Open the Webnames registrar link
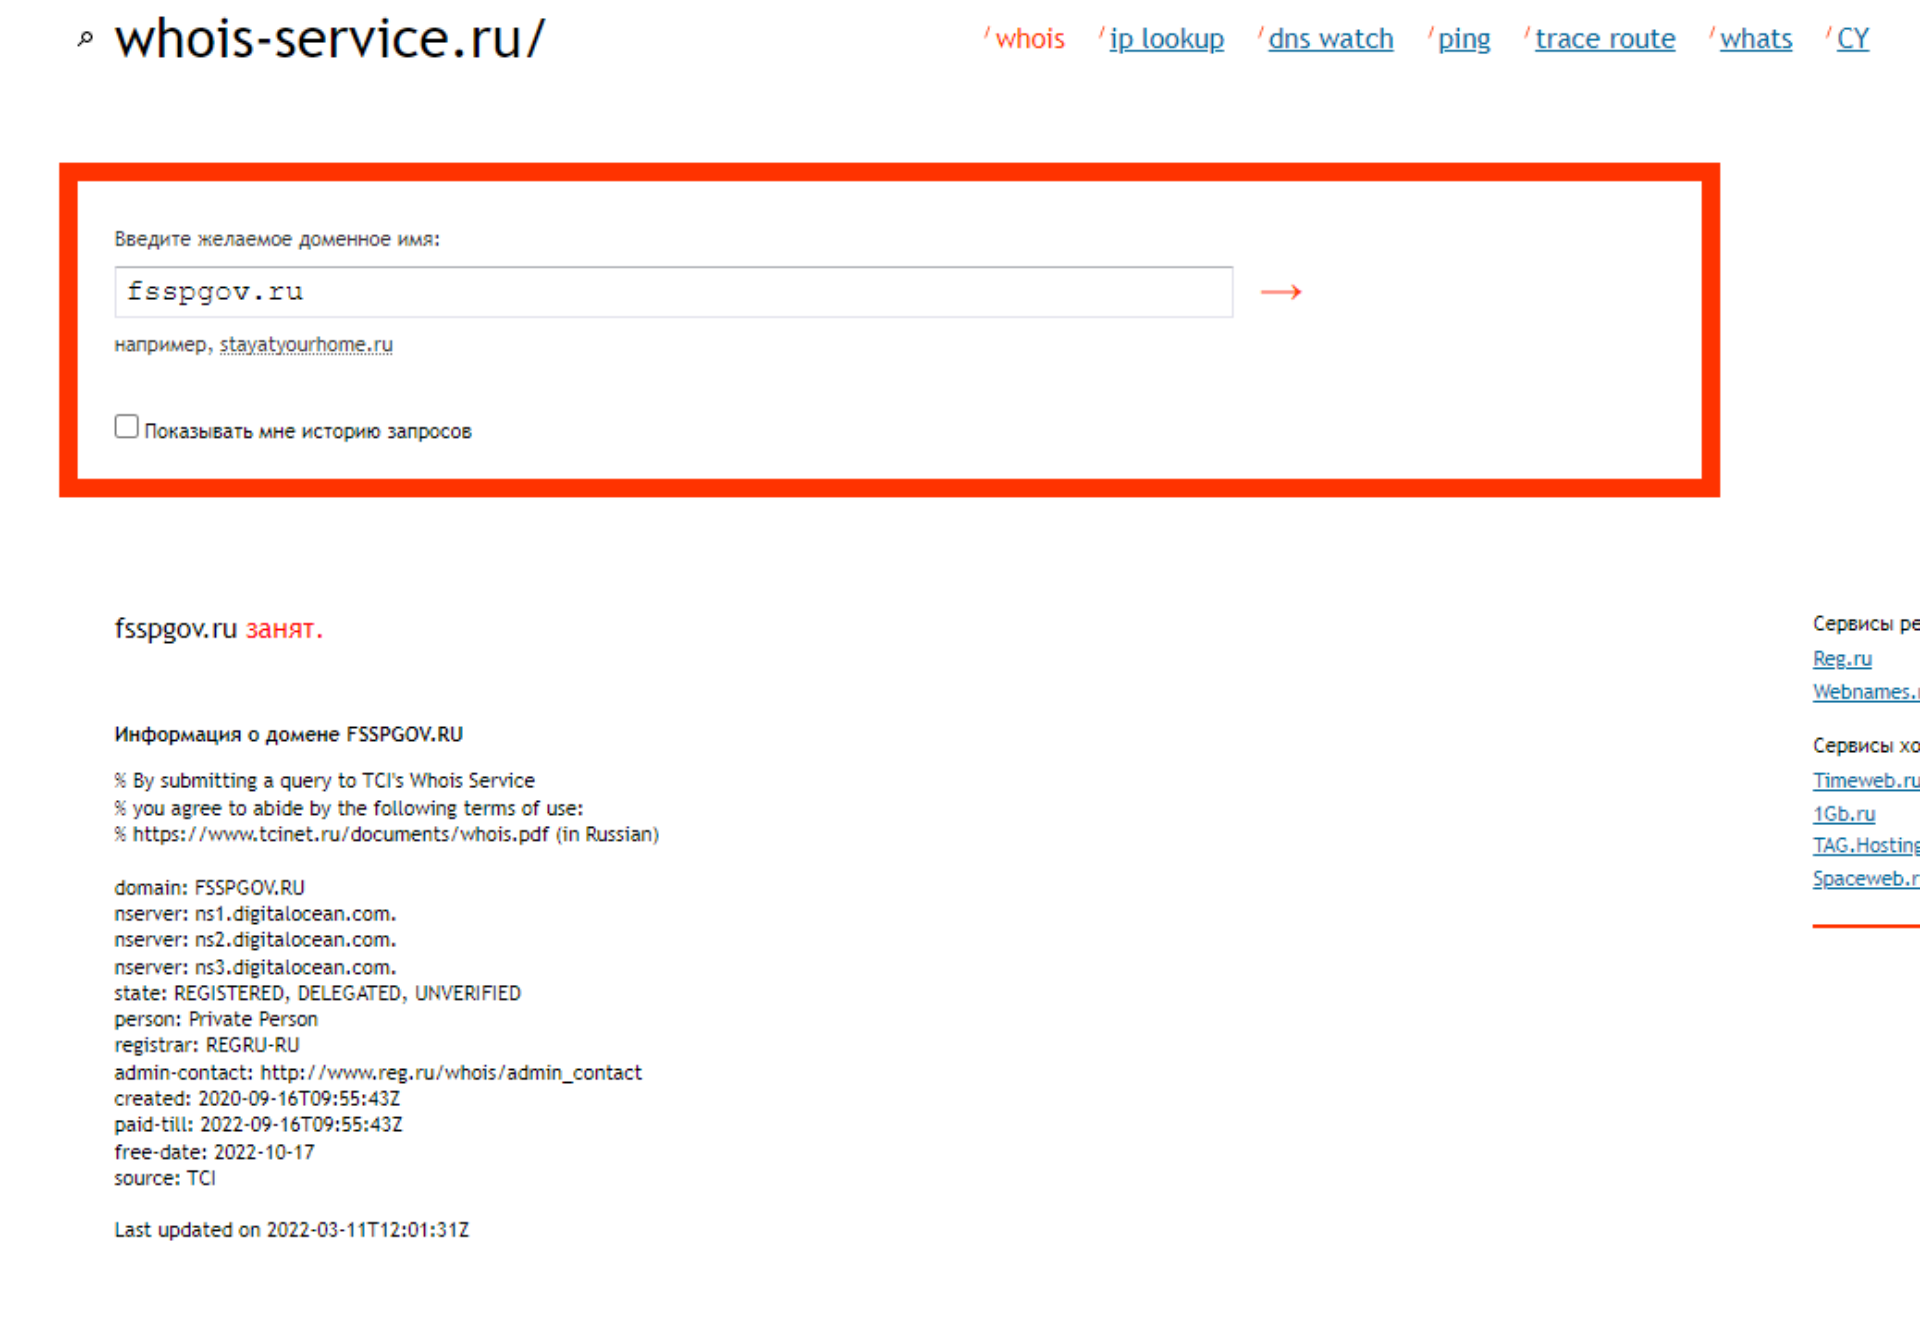Screen dimensions: 1920x1333 (1864, 692)
